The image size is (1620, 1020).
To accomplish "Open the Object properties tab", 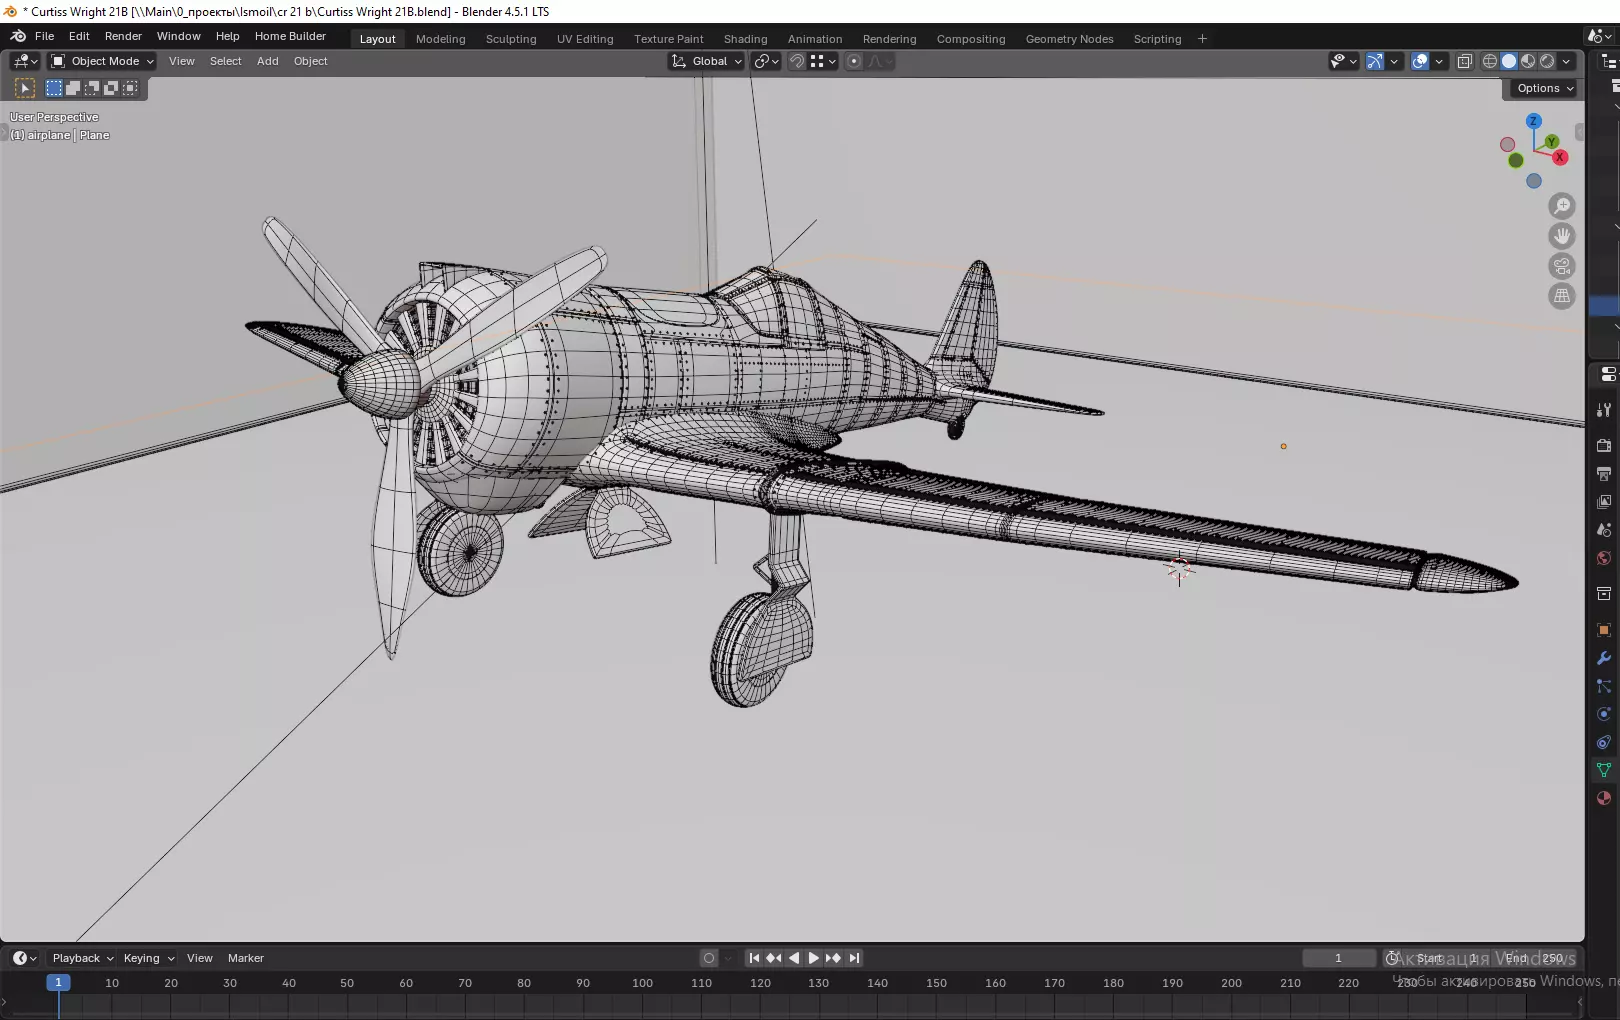I will coord(1604,629).
